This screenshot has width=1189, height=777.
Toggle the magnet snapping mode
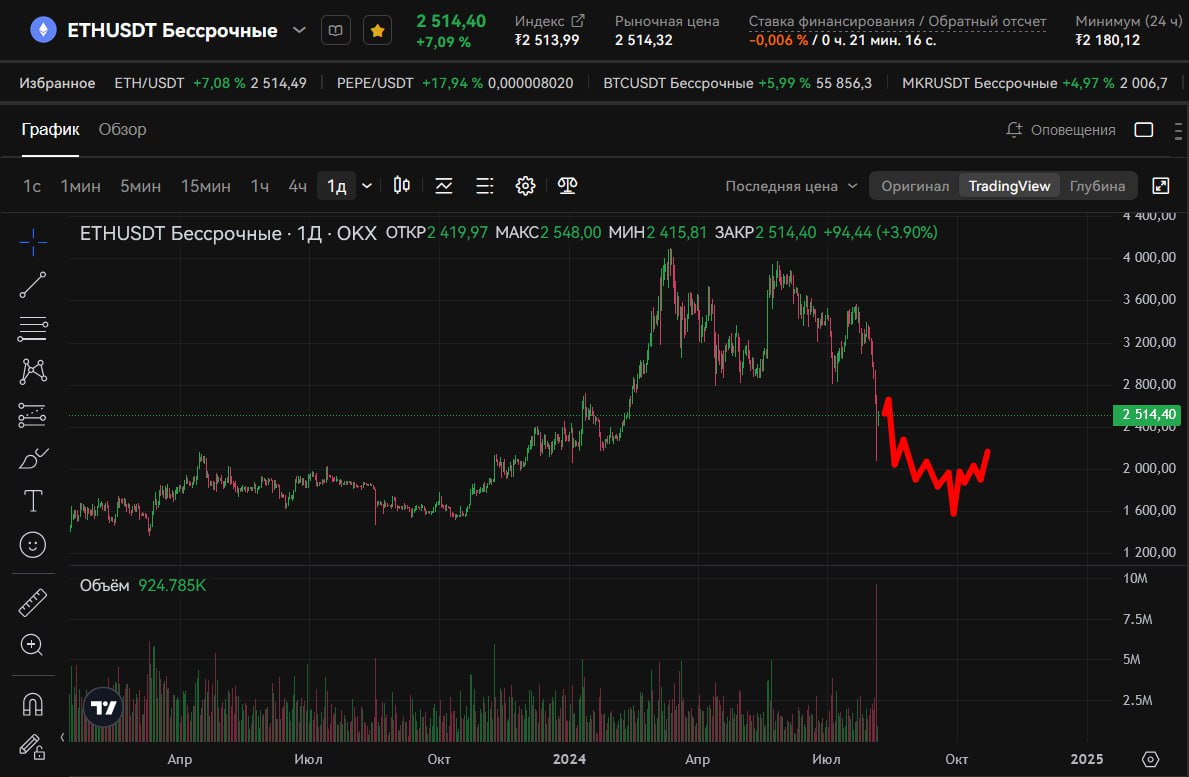(33, 704)
